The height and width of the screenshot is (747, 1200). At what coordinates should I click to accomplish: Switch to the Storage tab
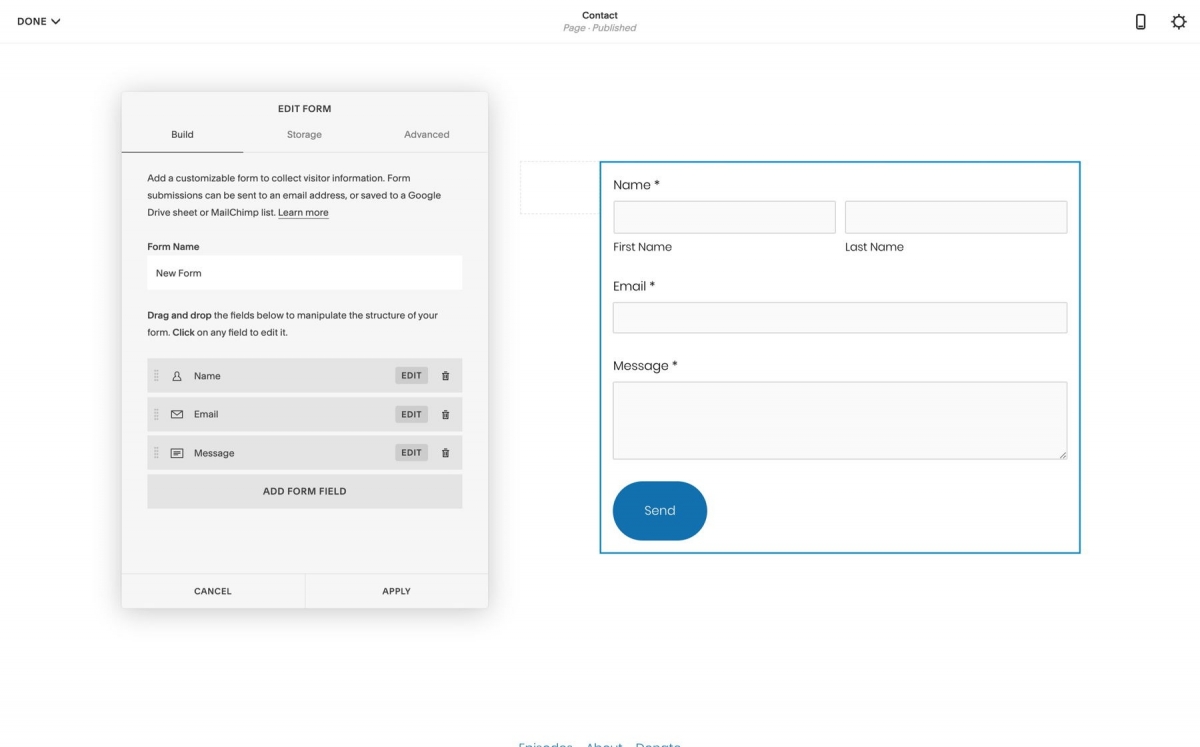click(303, 134)
